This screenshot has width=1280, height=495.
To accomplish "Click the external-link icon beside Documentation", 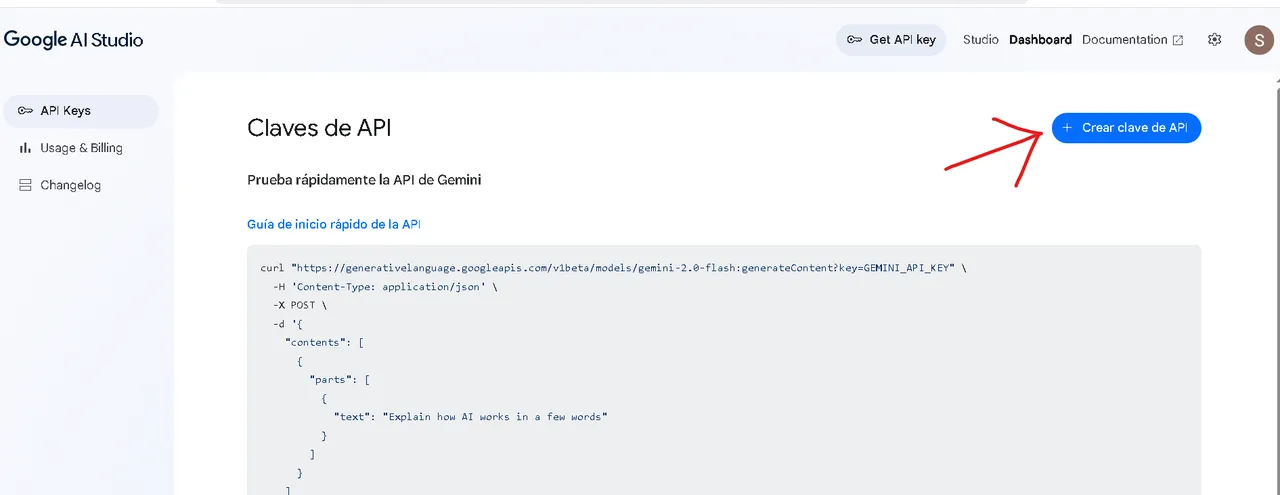I will click(1178, 40).
